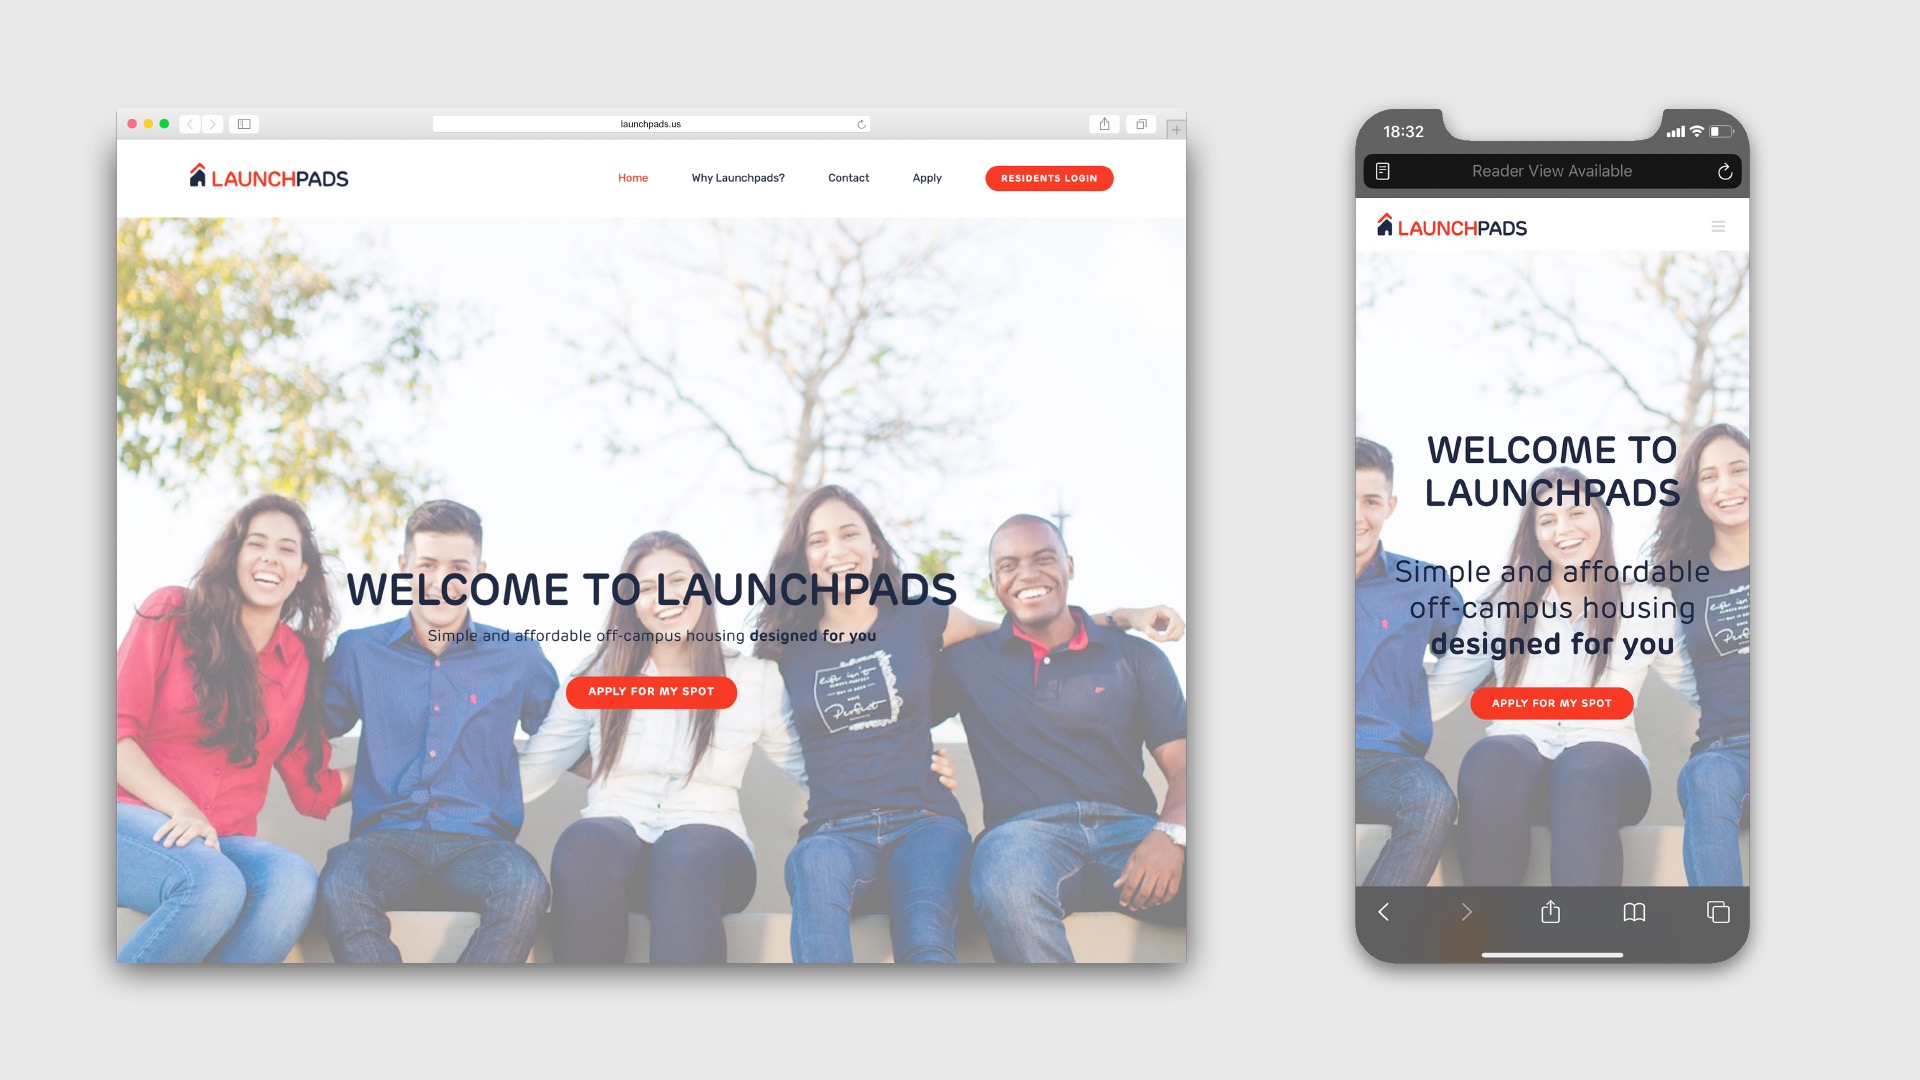Click the desktop browser reload icon
1920x1080 pixels.
[x=856, y=124]
